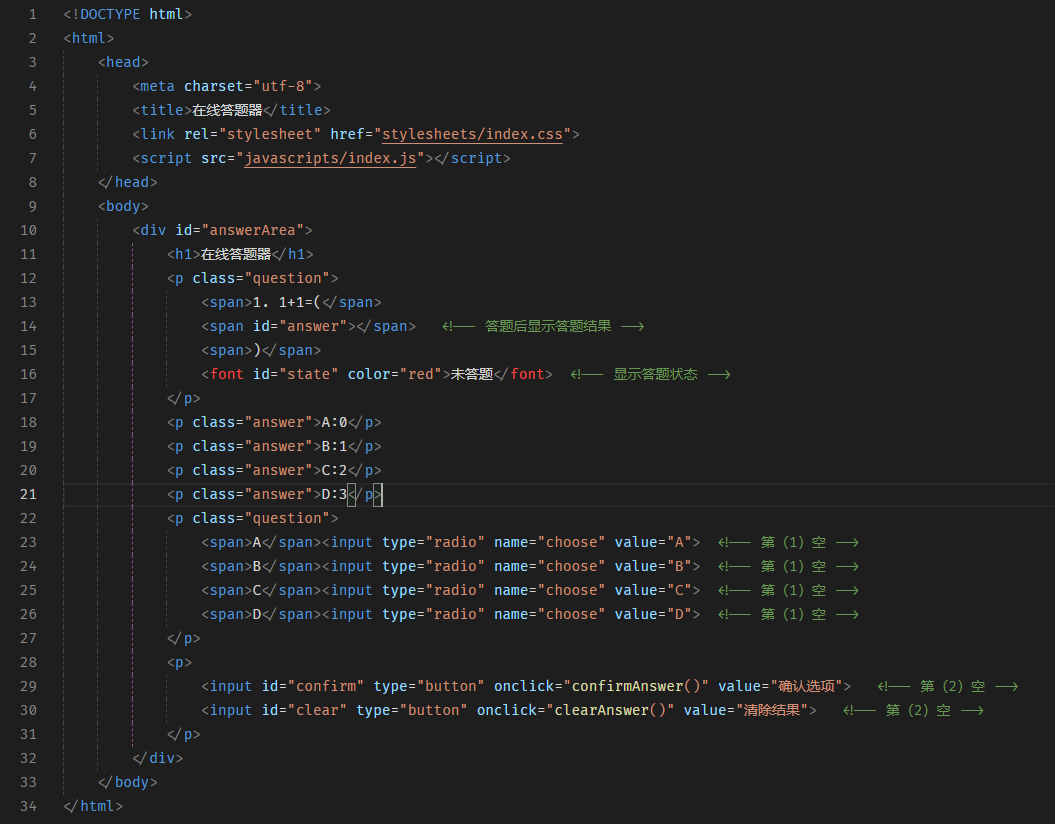This screenshot has width=1055, height=824.
Task: Click the closing </head> tag
Action: coord(127,182)
